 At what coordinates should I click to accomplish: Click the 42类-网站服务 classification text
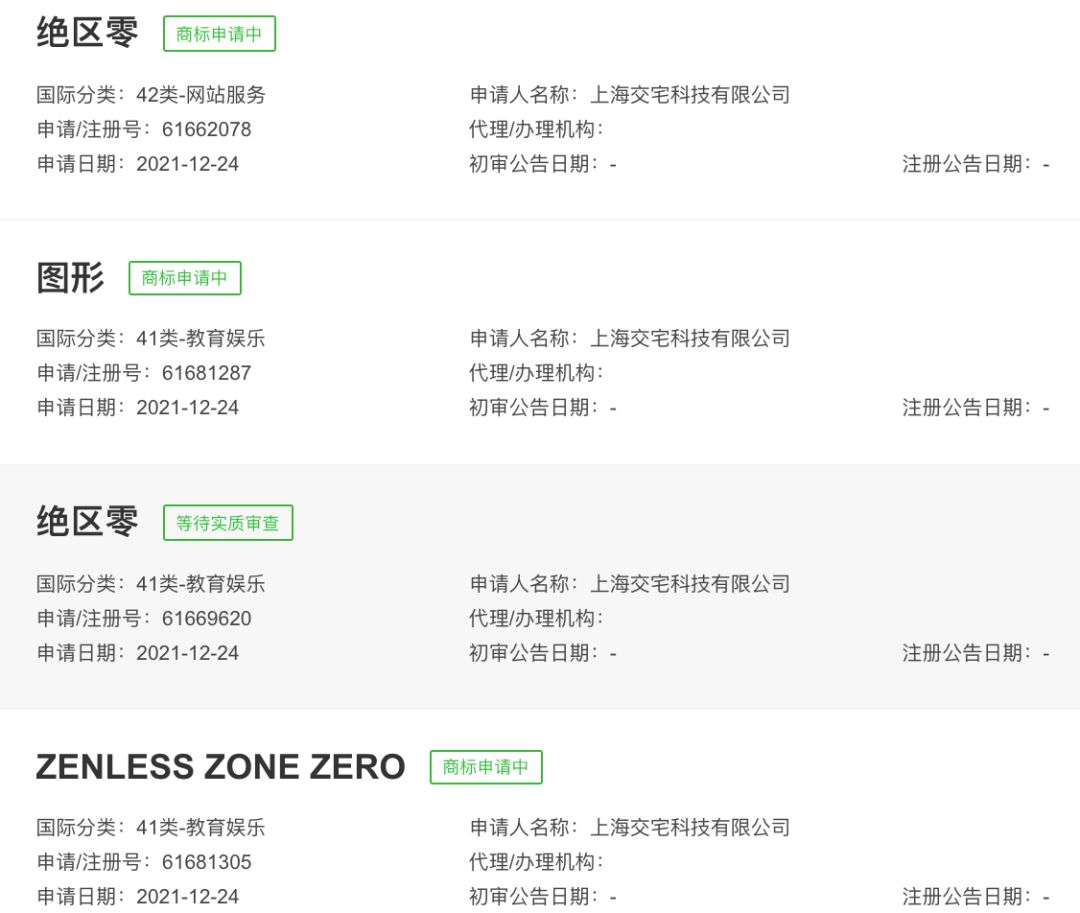pyautogui.click(x=201, y=95)
